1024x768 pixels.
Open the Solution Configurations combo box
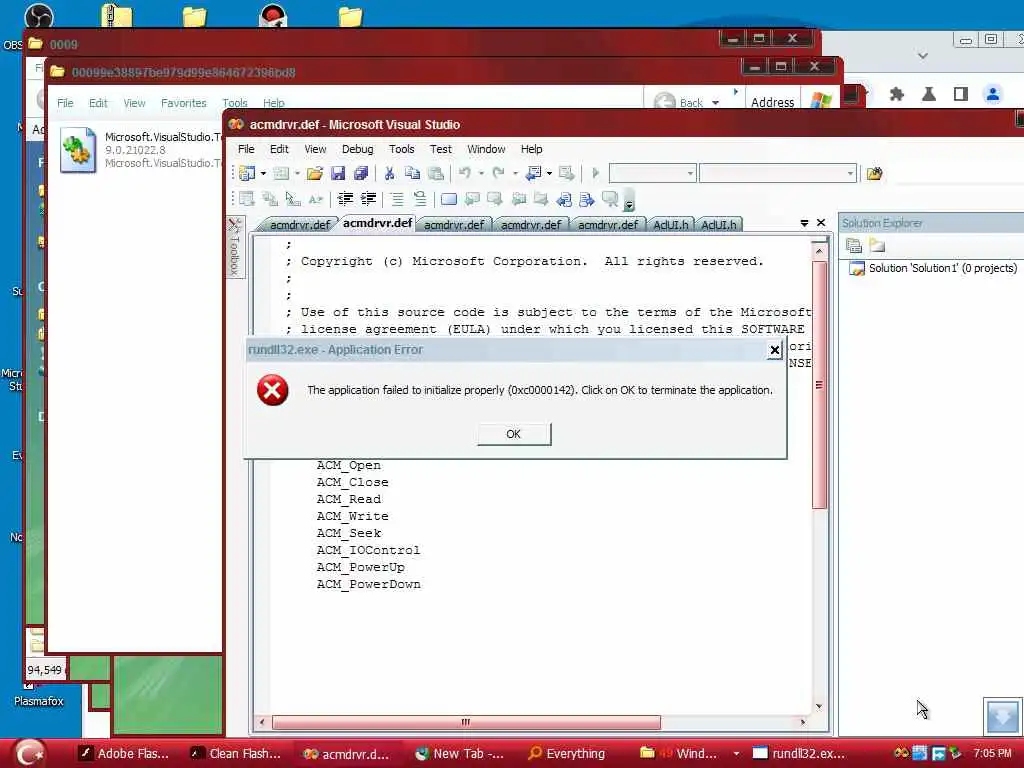tap(652, 173)
